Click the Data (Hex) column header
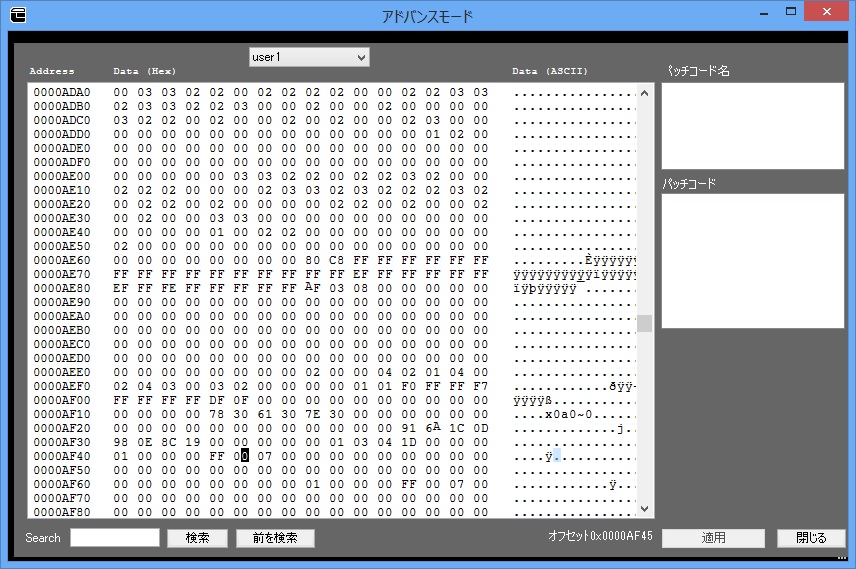The width and height of the screenshot is (856, 569). coord(145,72)
